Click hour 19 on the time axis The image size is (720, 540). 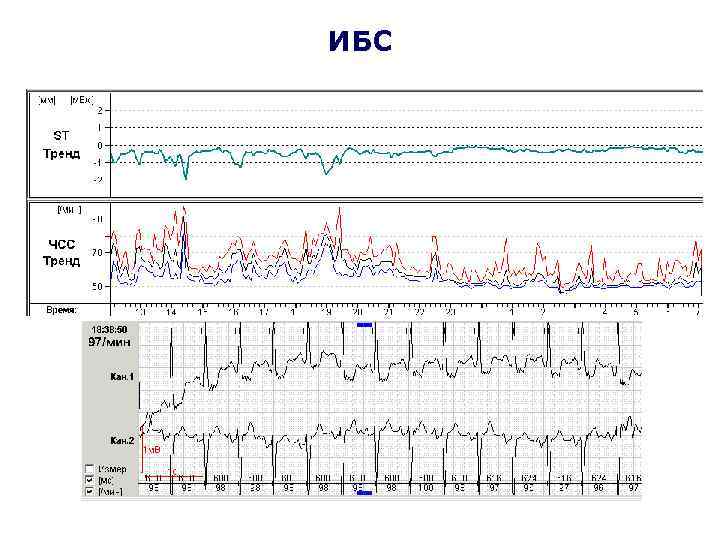click(326, 313)
